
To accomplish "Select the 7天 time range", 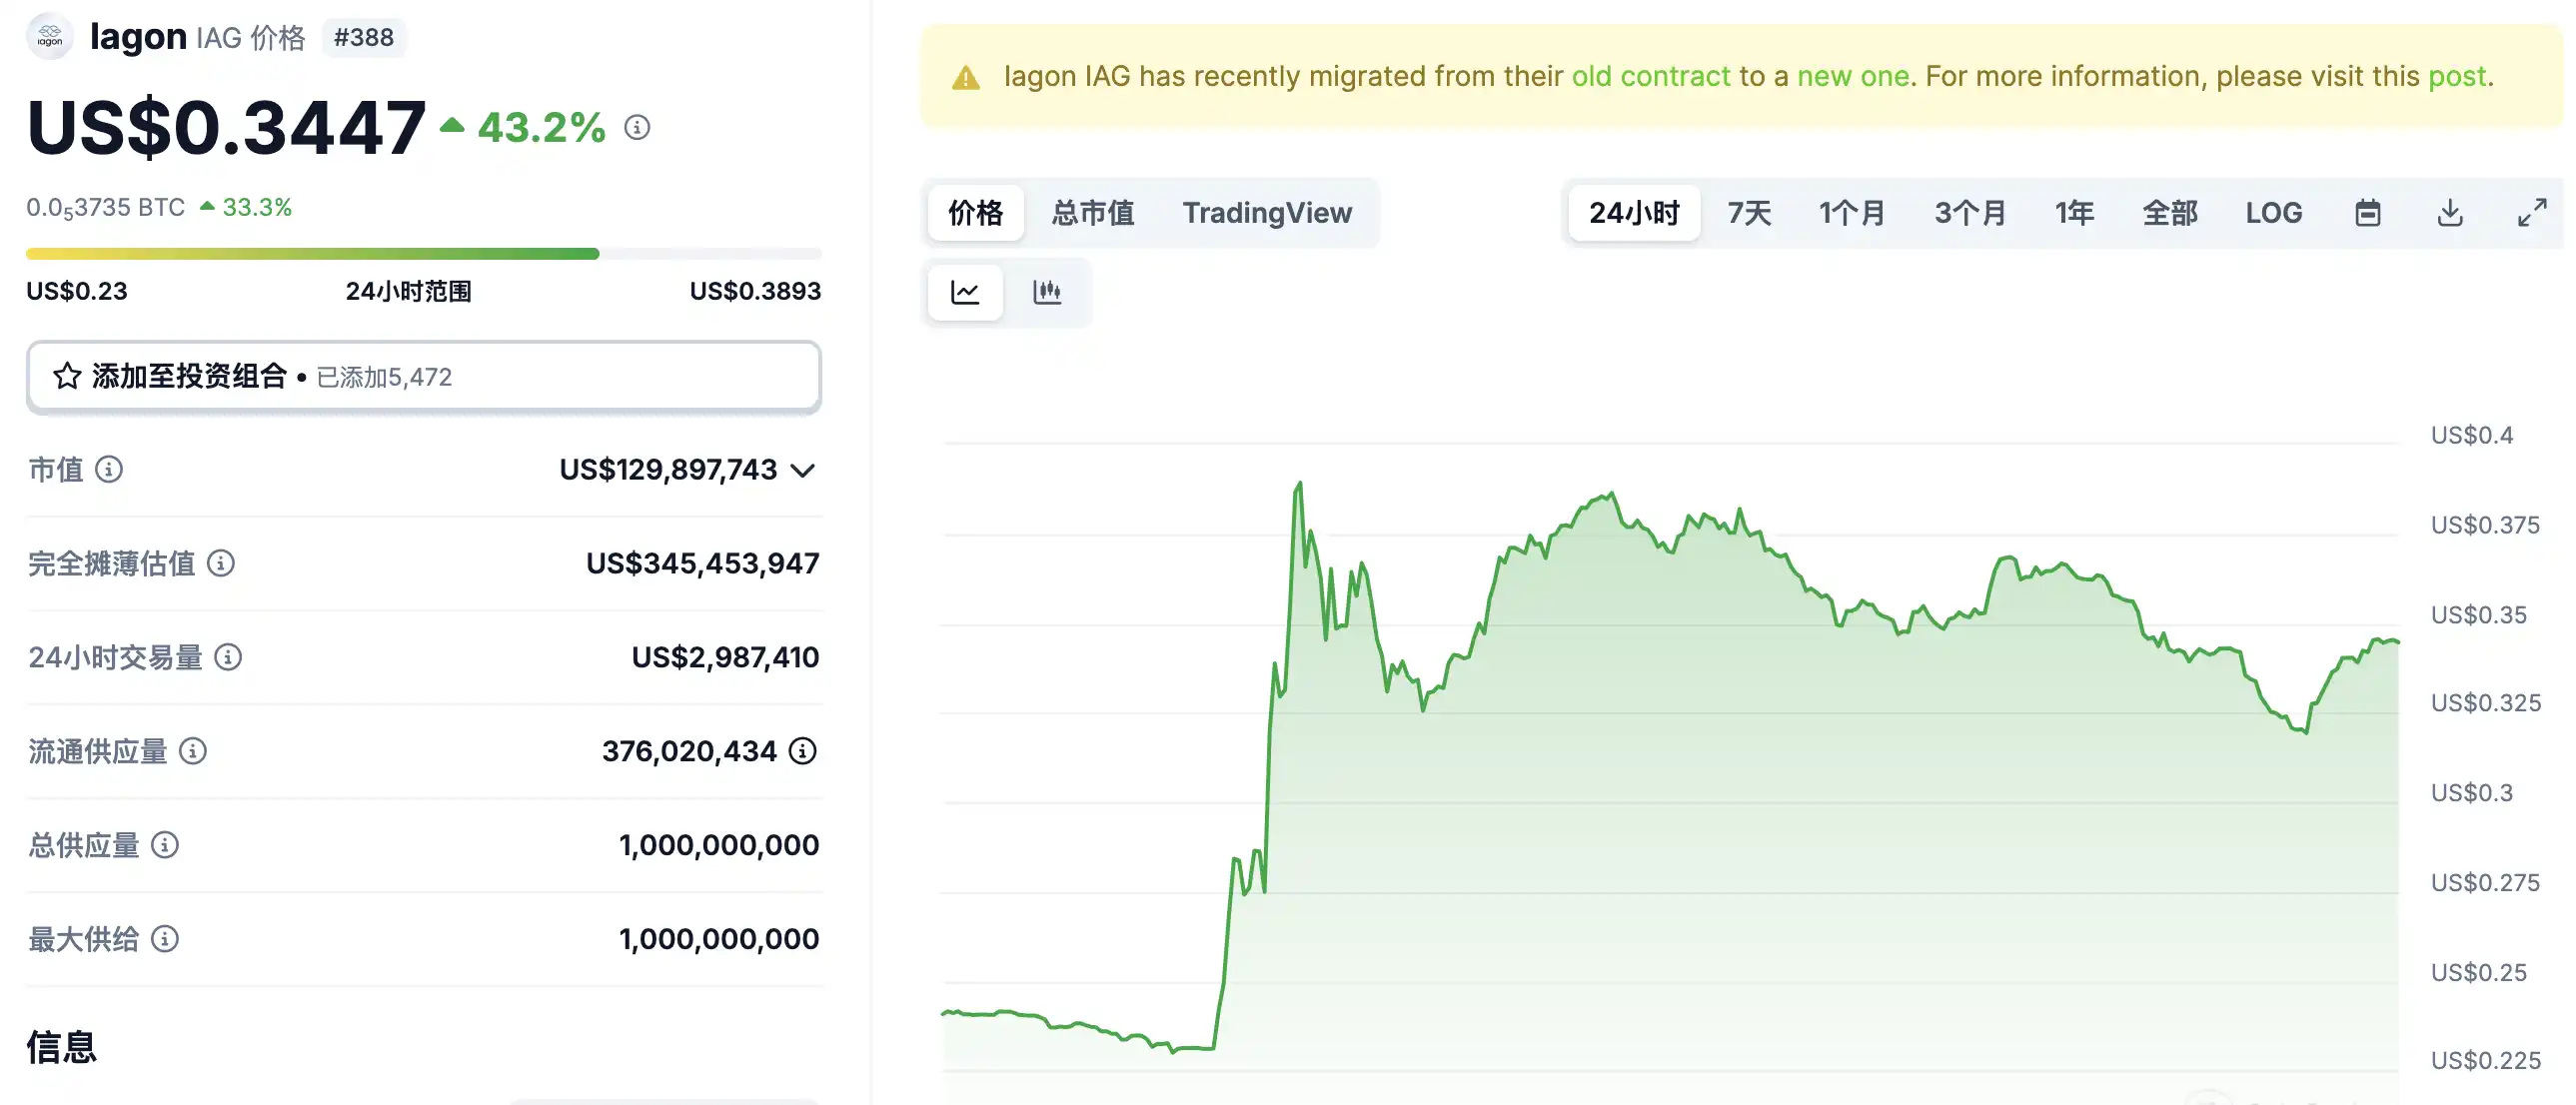I will pos(1749,213).
